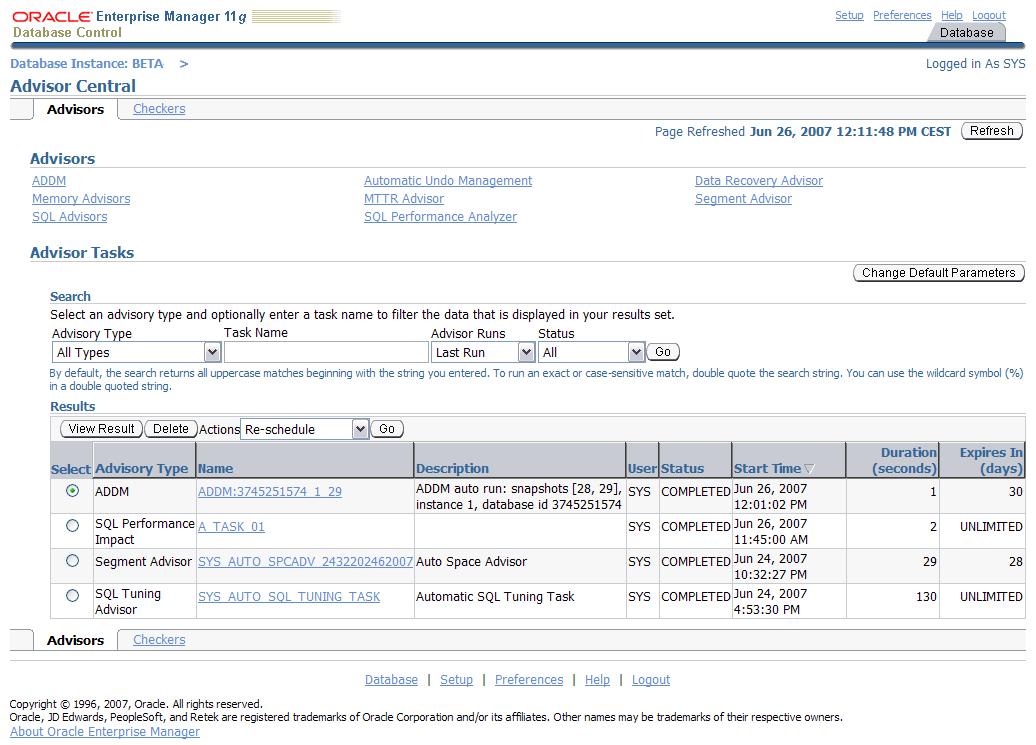This screenshot has width=1036, height=745.
Task: Switch to the Checkers tab at top
Action: tap(159, 109)
